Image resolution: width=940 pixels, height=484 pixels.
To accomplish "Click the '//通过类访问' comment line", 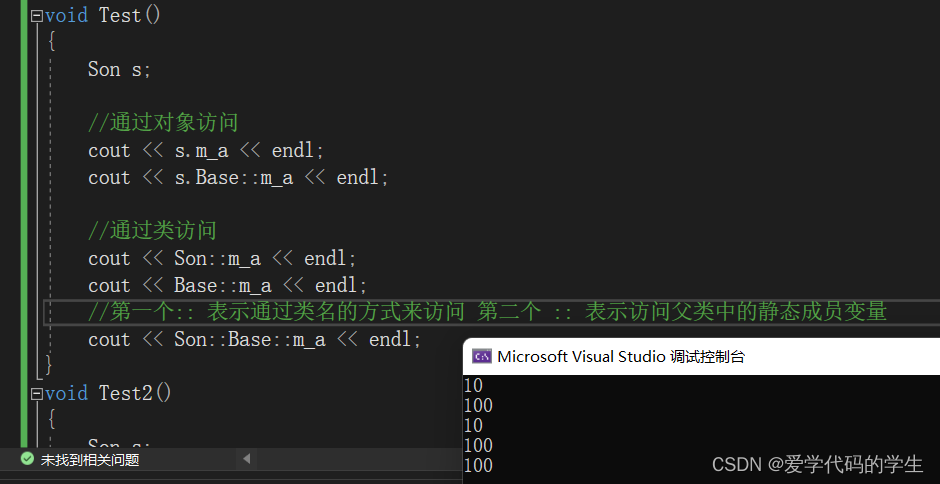I will [152, 231].
